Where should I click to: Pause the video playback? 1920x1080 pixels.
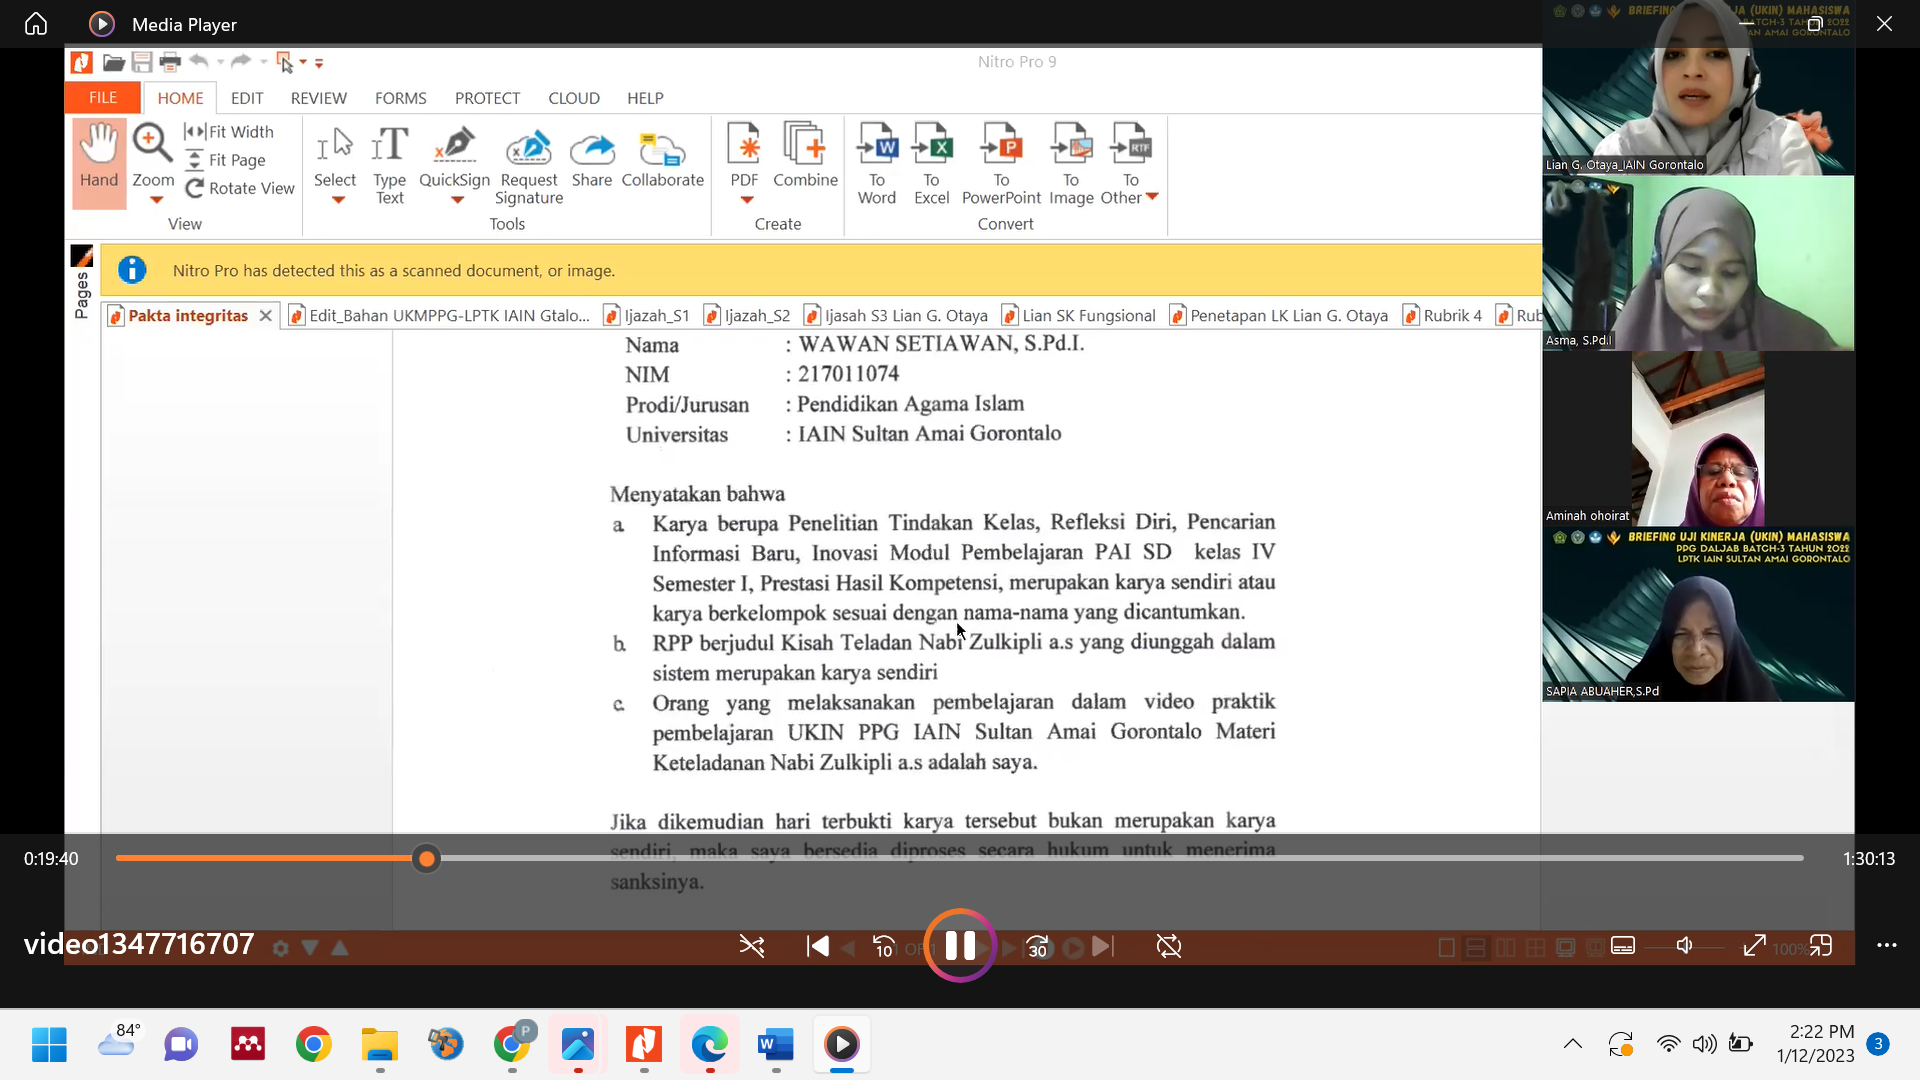960,946
